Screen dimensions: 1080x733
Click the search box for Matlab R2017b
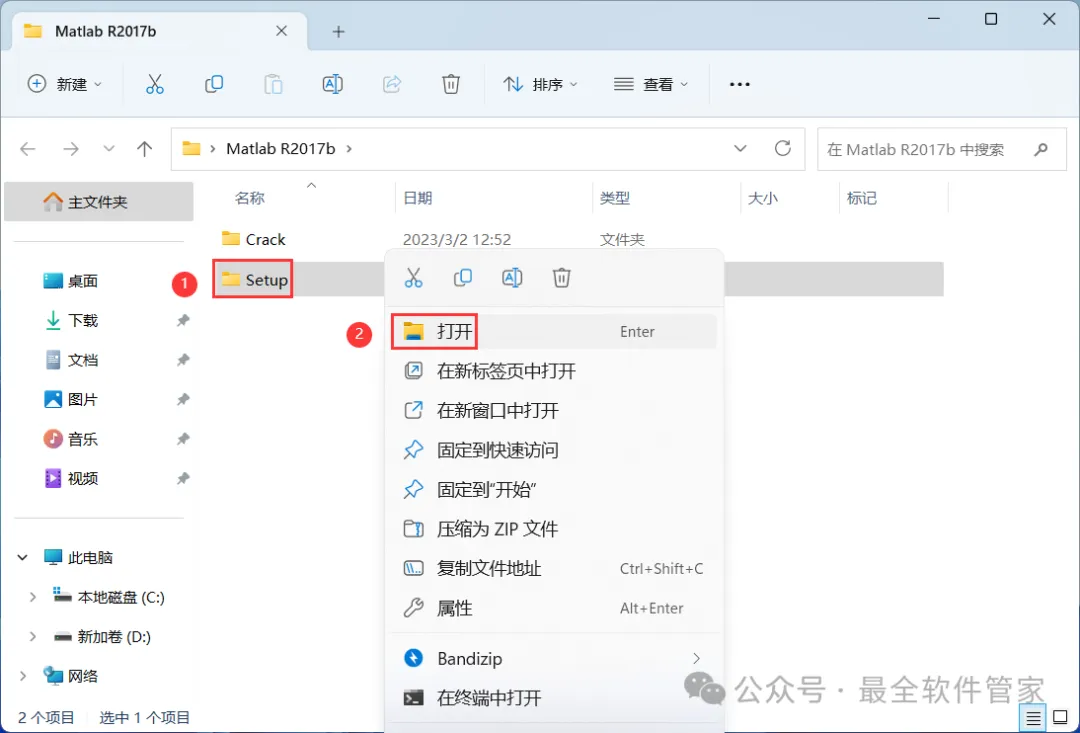point(942,149)
